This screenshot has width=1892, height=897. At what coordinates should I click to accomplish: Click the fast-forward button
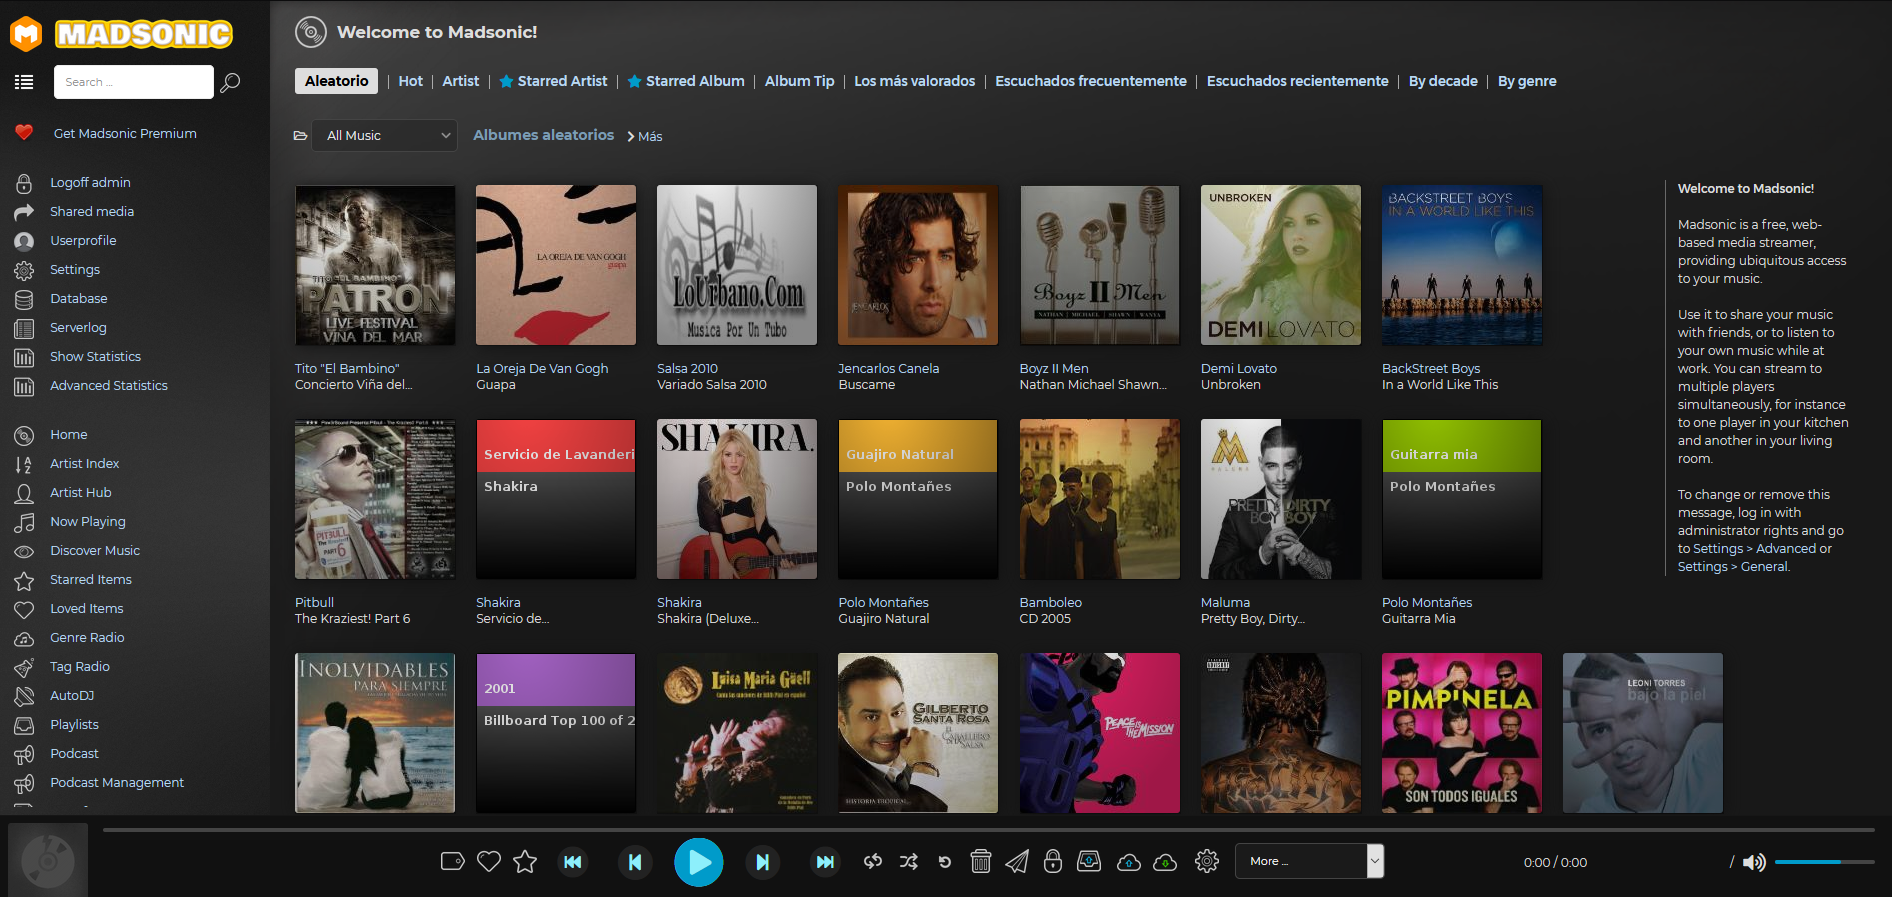tap(825, 862)
